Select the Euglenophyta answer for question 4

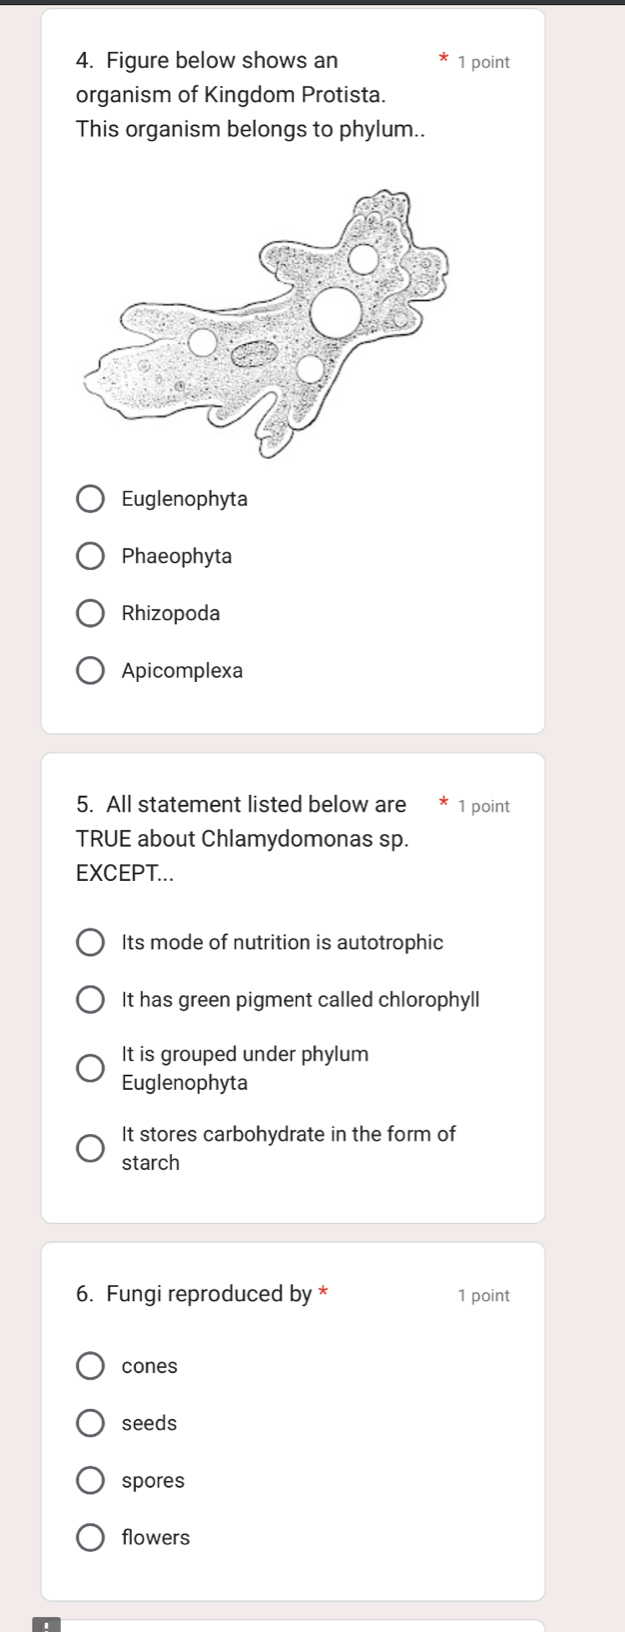click(90, 498)
